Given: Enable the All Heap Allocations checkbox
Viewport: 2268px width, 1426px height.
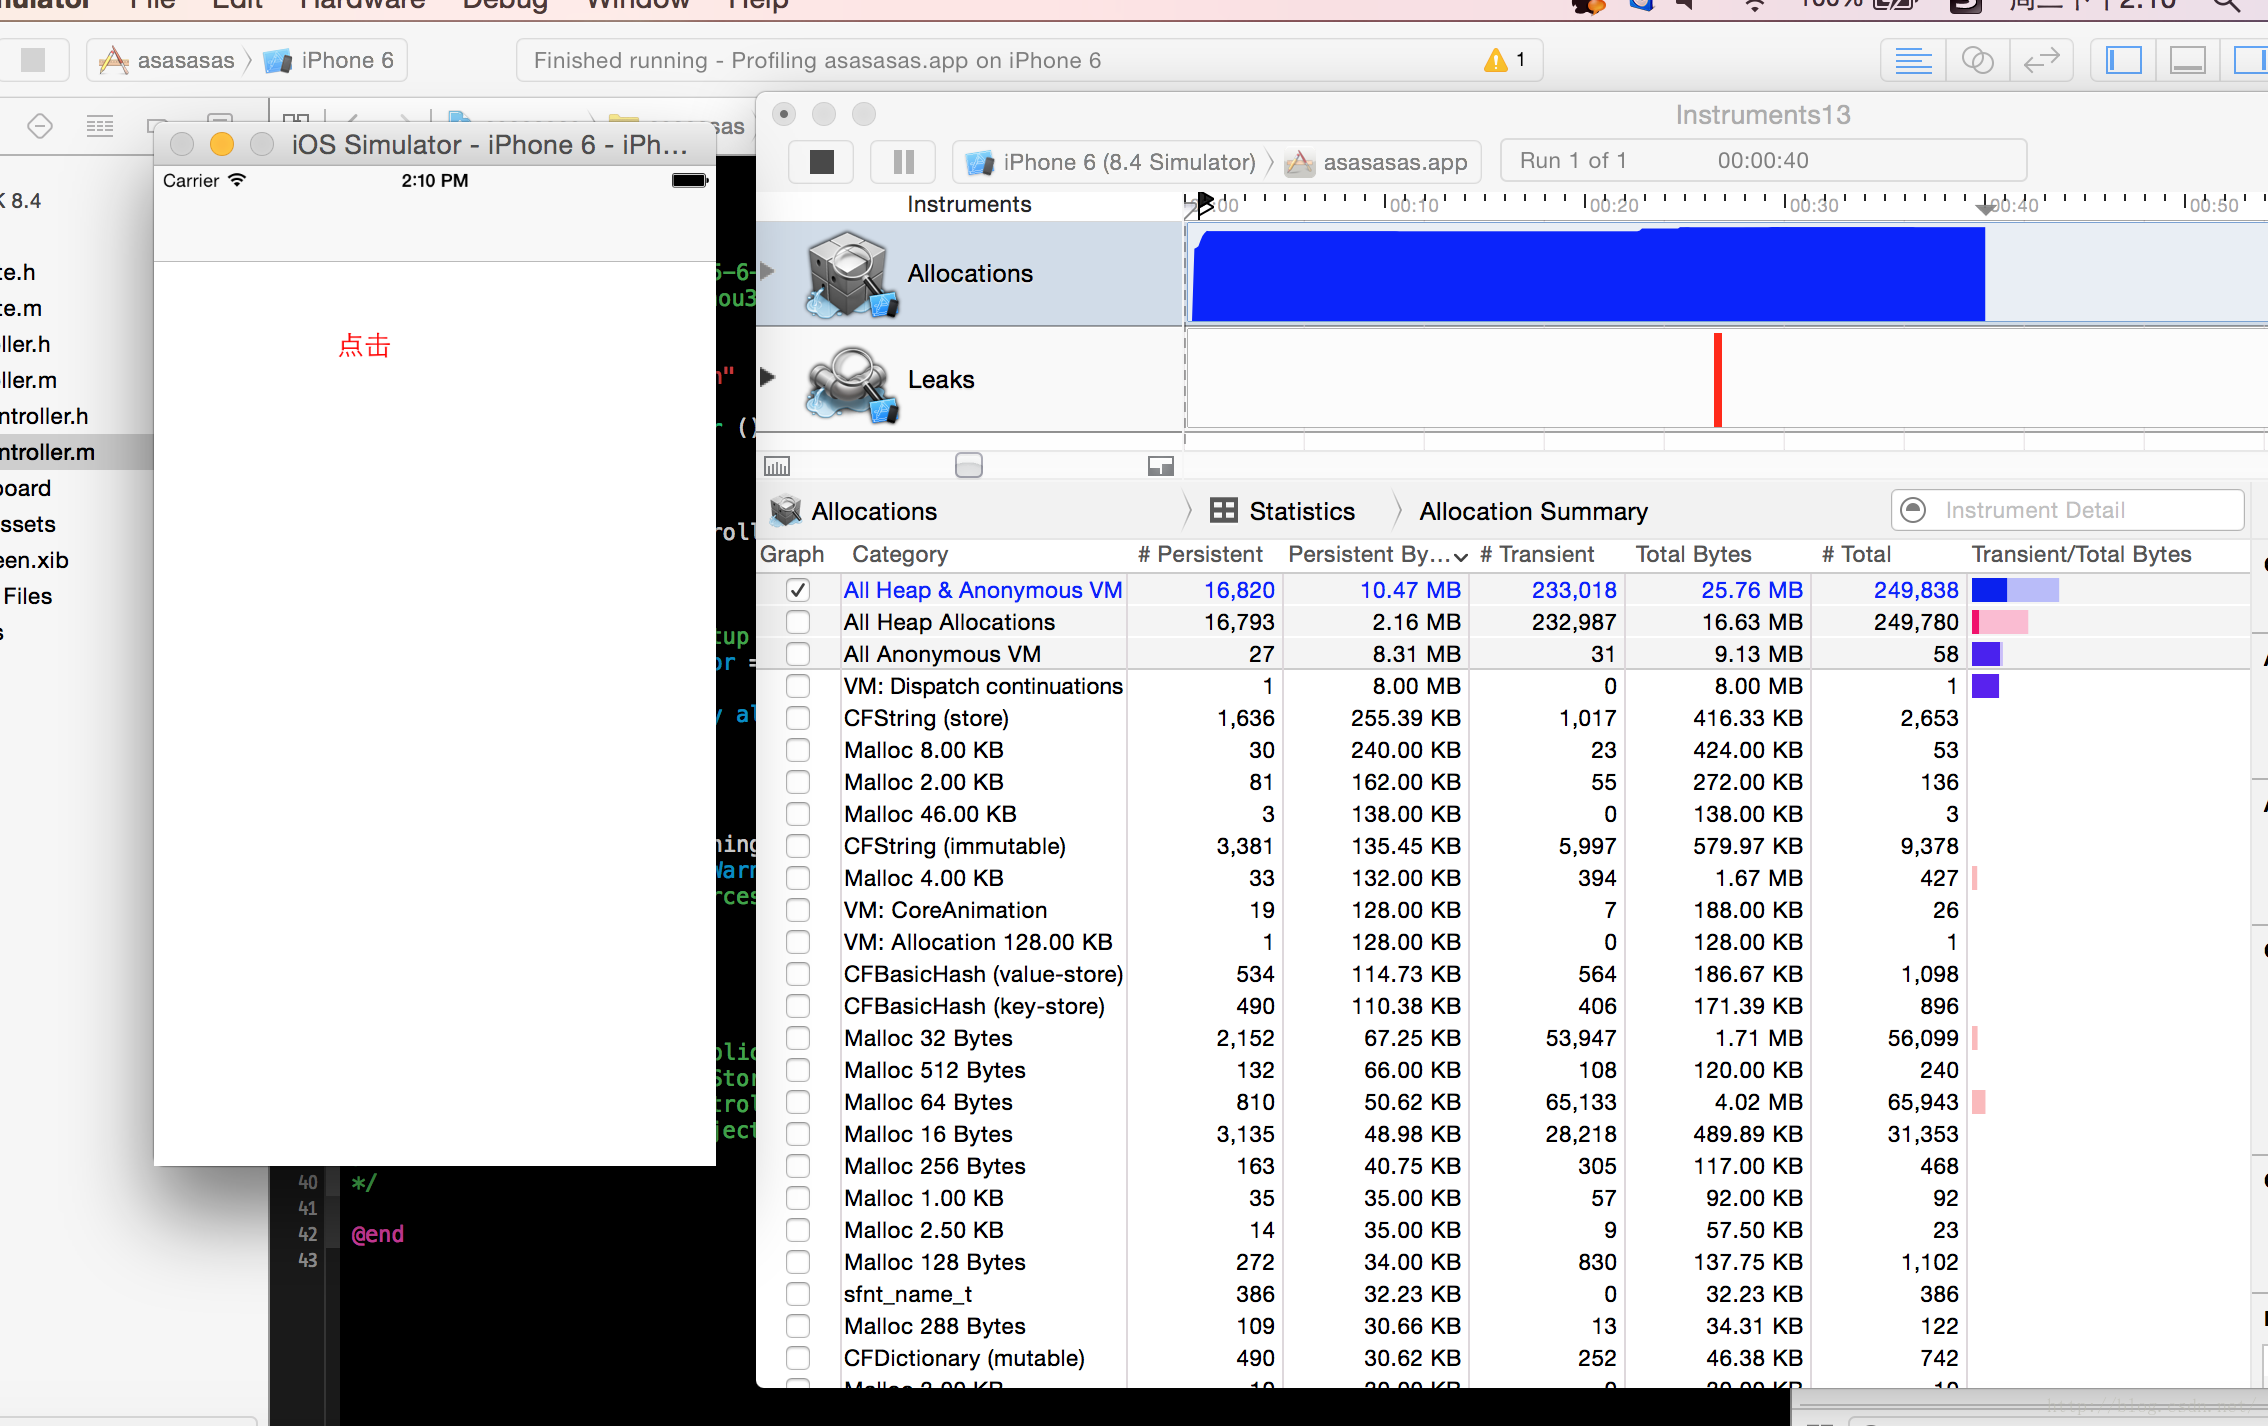Looking at the screenshot, I should [x=793, y=621].
